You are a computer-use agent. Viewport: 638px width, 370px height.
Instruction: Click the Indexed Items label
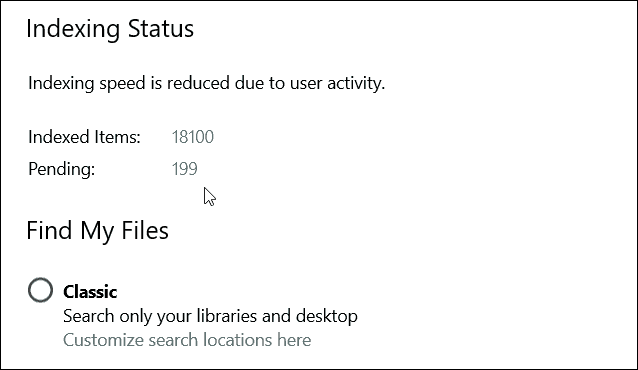(x=84, y=137)
